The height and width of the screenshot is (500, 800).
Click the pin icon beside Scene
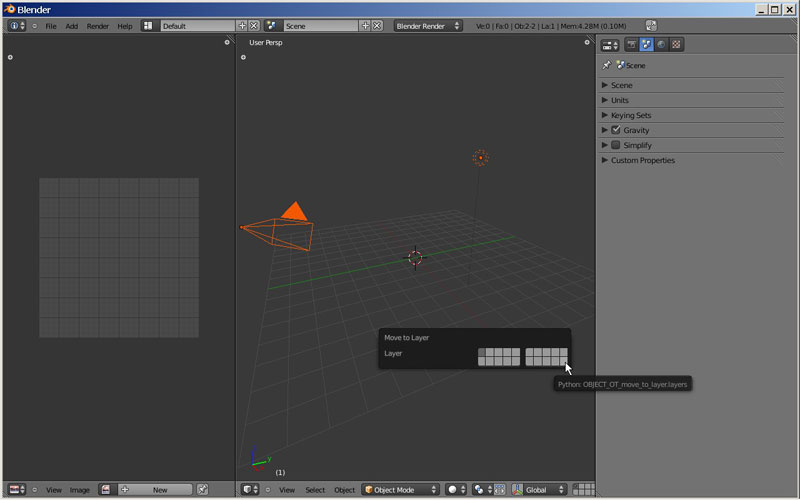(x=606, y=65)
